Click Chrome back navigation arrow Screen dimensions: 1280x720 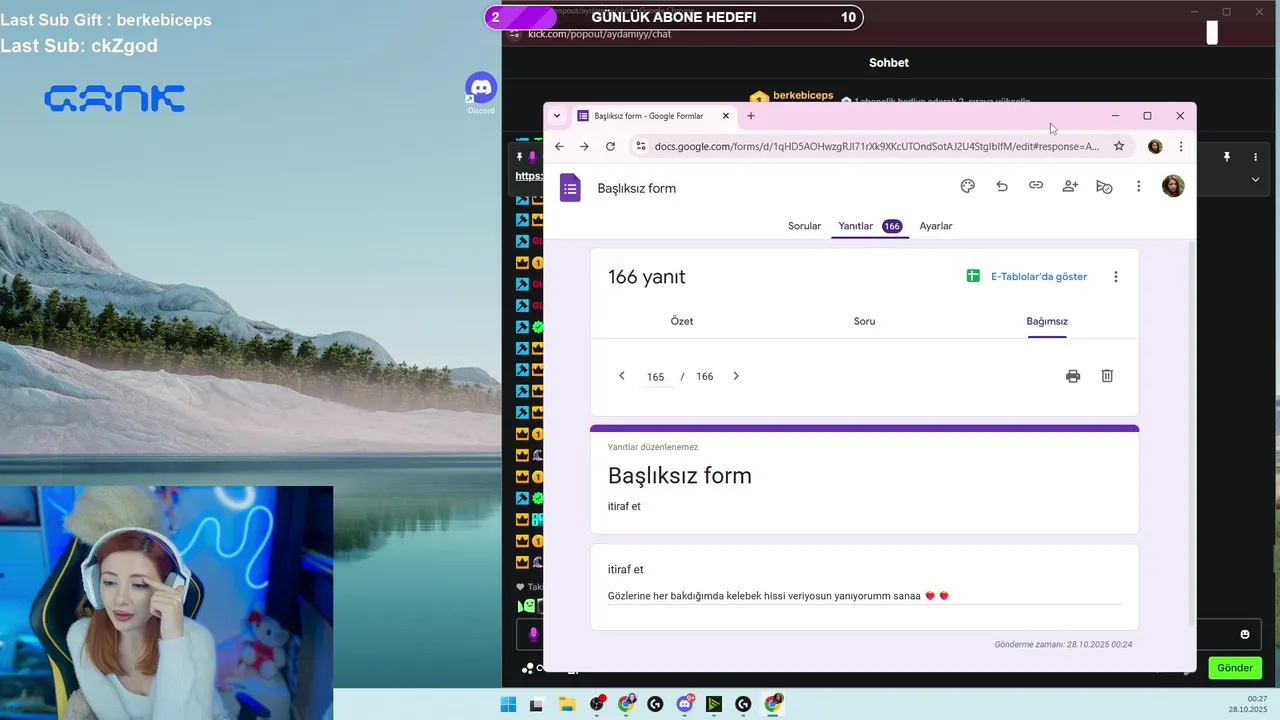(x=559, y=146)
